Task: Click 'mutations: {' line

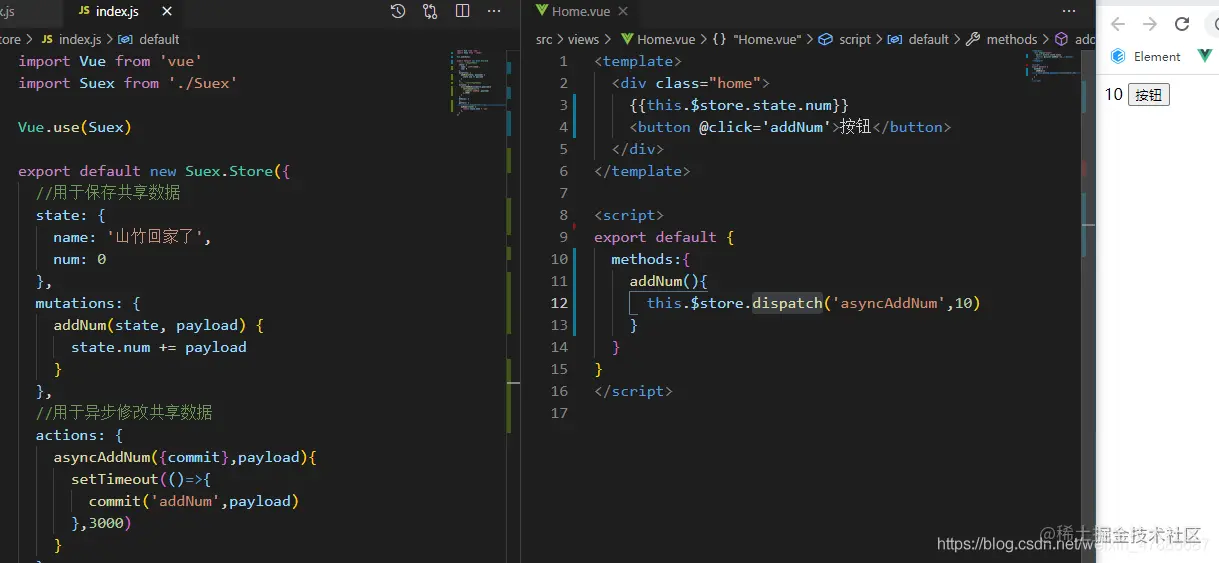Action: 88,303
